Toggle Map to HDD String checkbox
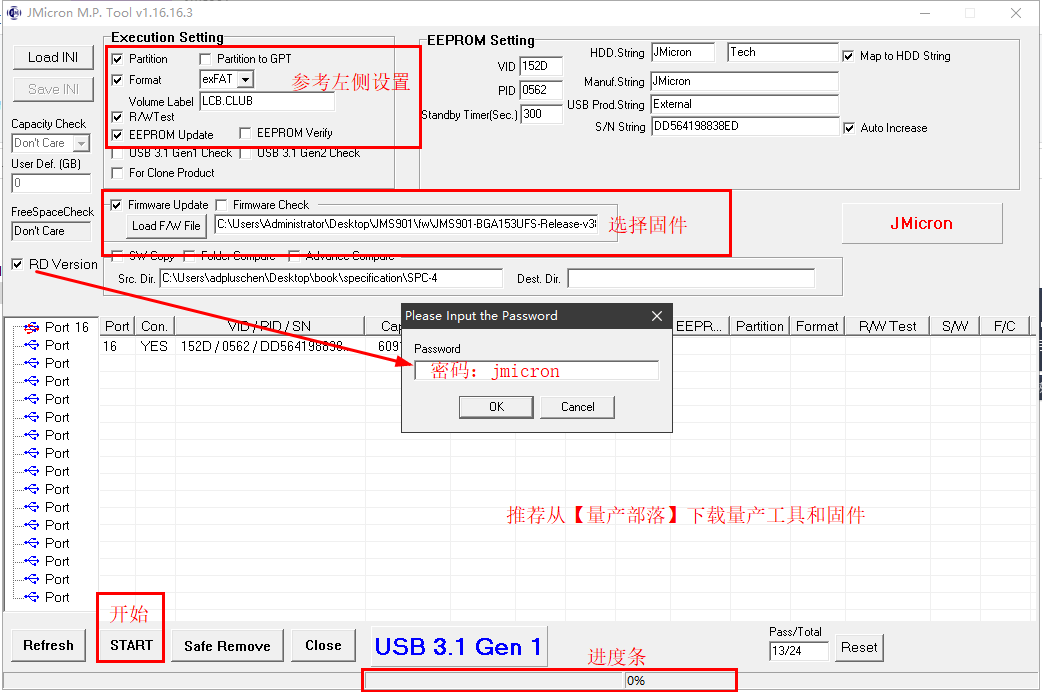The height and width of the screenshot is (692, 1042). point(849,56)
